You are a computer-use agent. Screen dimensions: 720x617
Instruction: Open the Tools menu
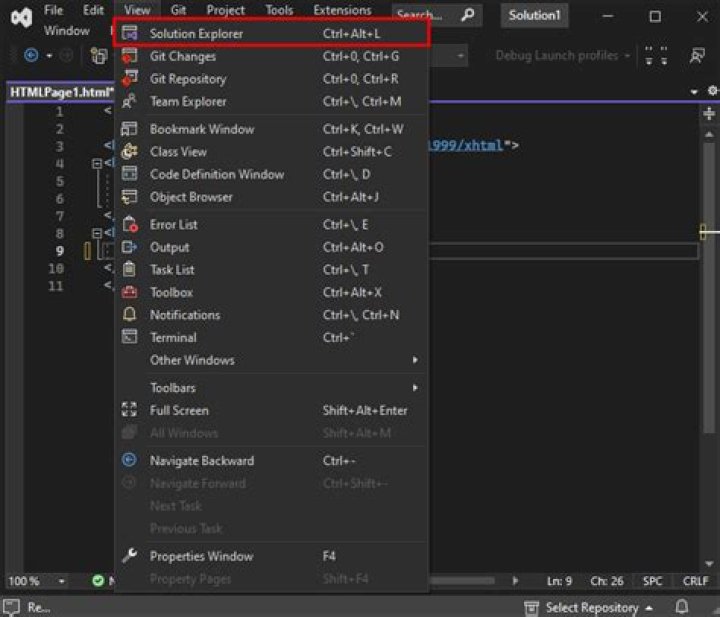(279, 10)
